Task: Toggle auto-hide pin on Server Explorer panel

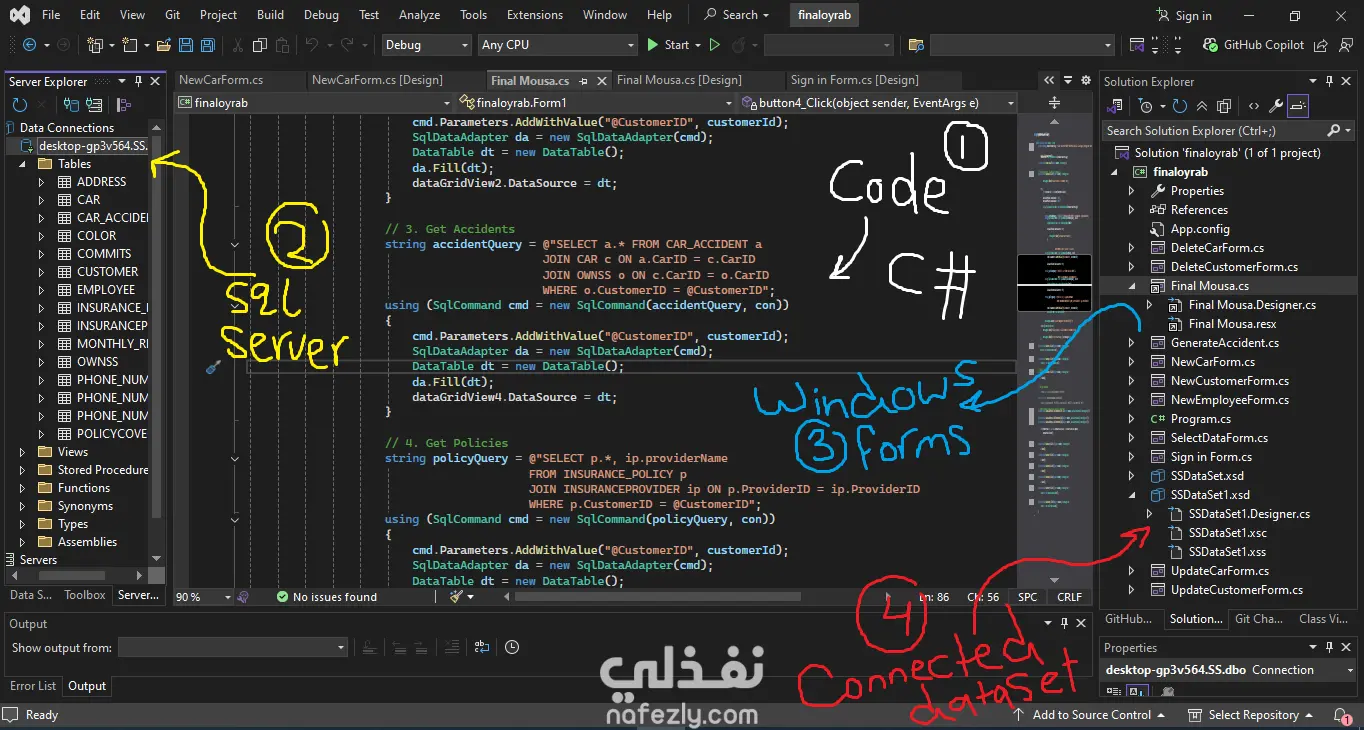Action: tap(138, 82)
